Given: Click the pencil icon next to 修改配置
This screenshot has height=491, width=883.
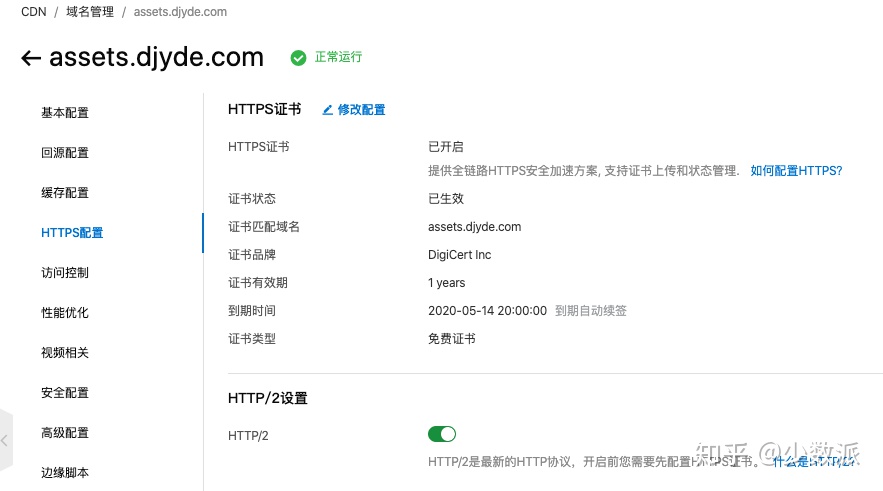Looking at the screenshot, I should (x=327, y=110).
